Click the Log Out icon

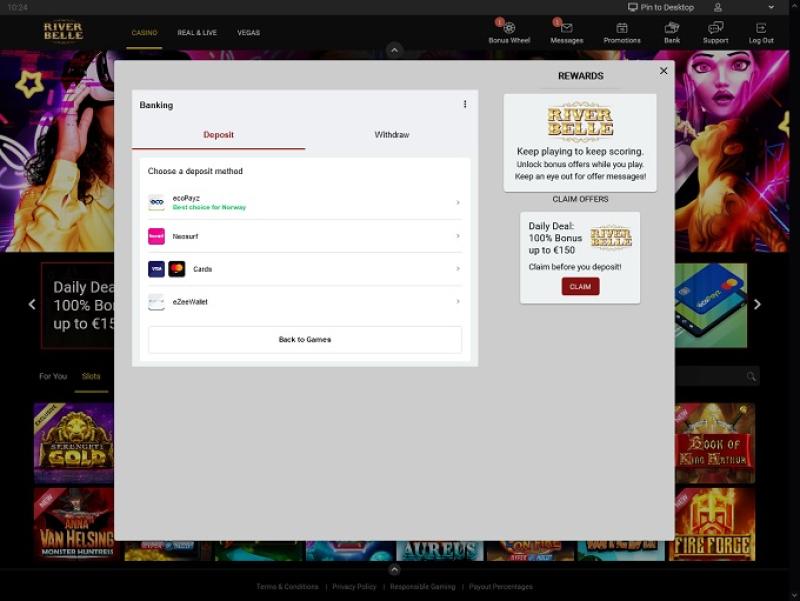[761, 29]
